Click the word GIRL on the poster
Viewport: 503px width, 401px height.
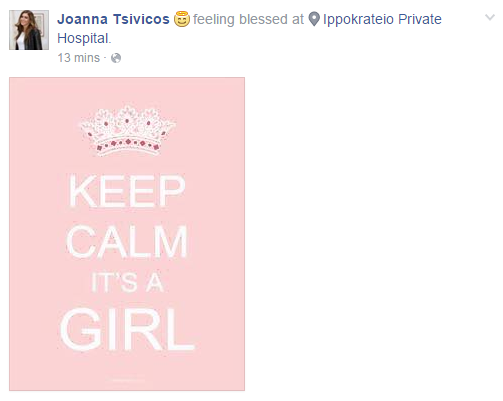(x=127, y=330)
